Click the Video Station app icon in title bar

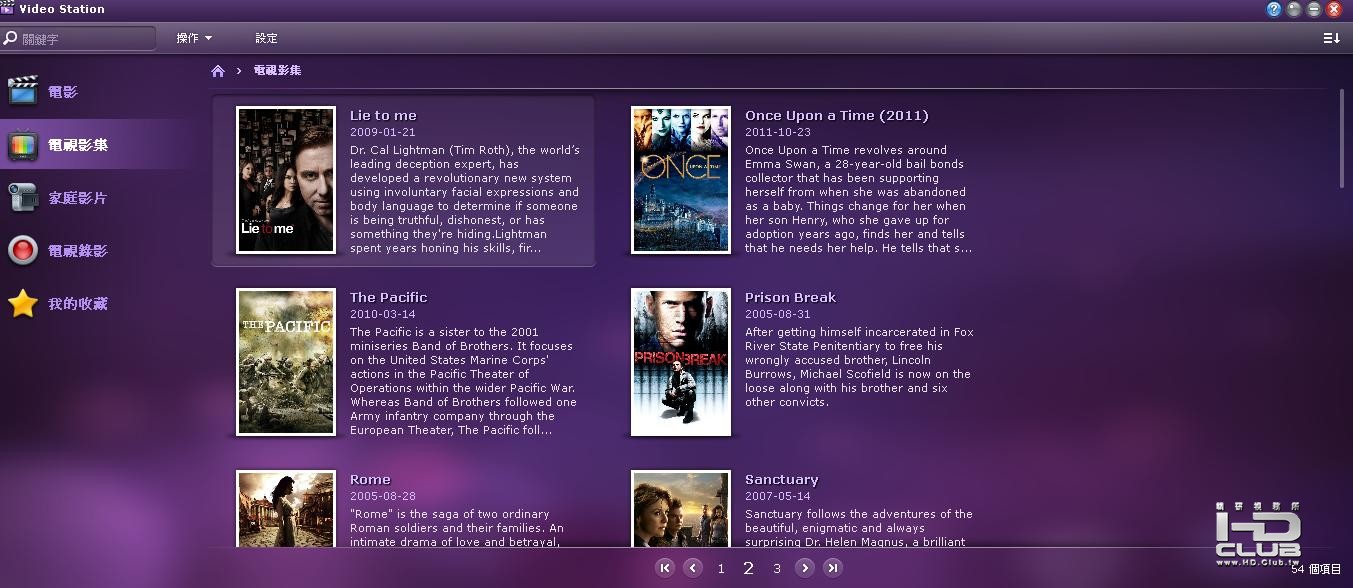coord(8,8)
